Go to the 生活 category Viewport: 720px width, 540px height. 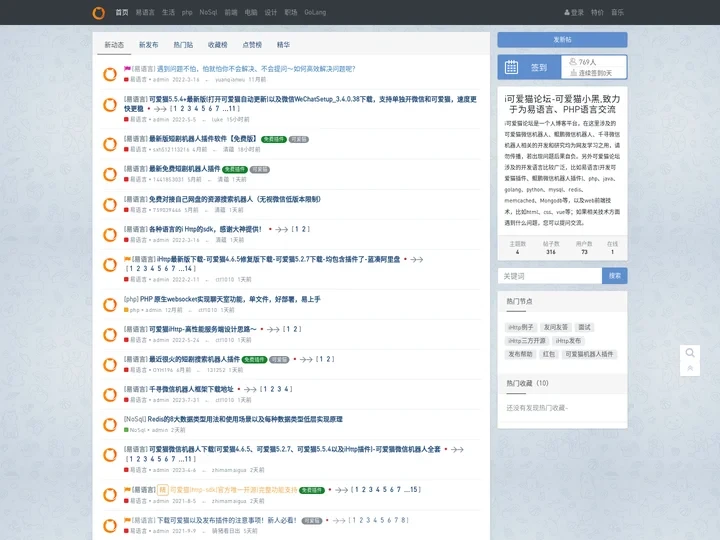pyautogui.click(x=168, y=12)
